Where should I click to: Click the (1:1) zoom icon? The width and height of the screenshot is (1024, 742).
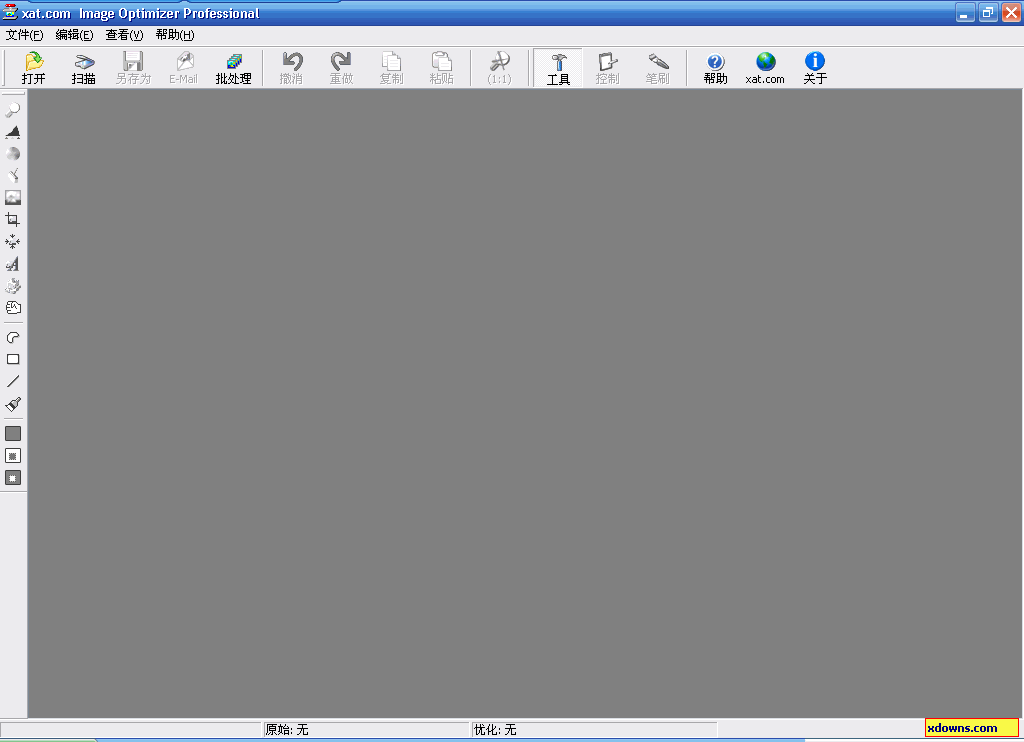click(500, 68)
